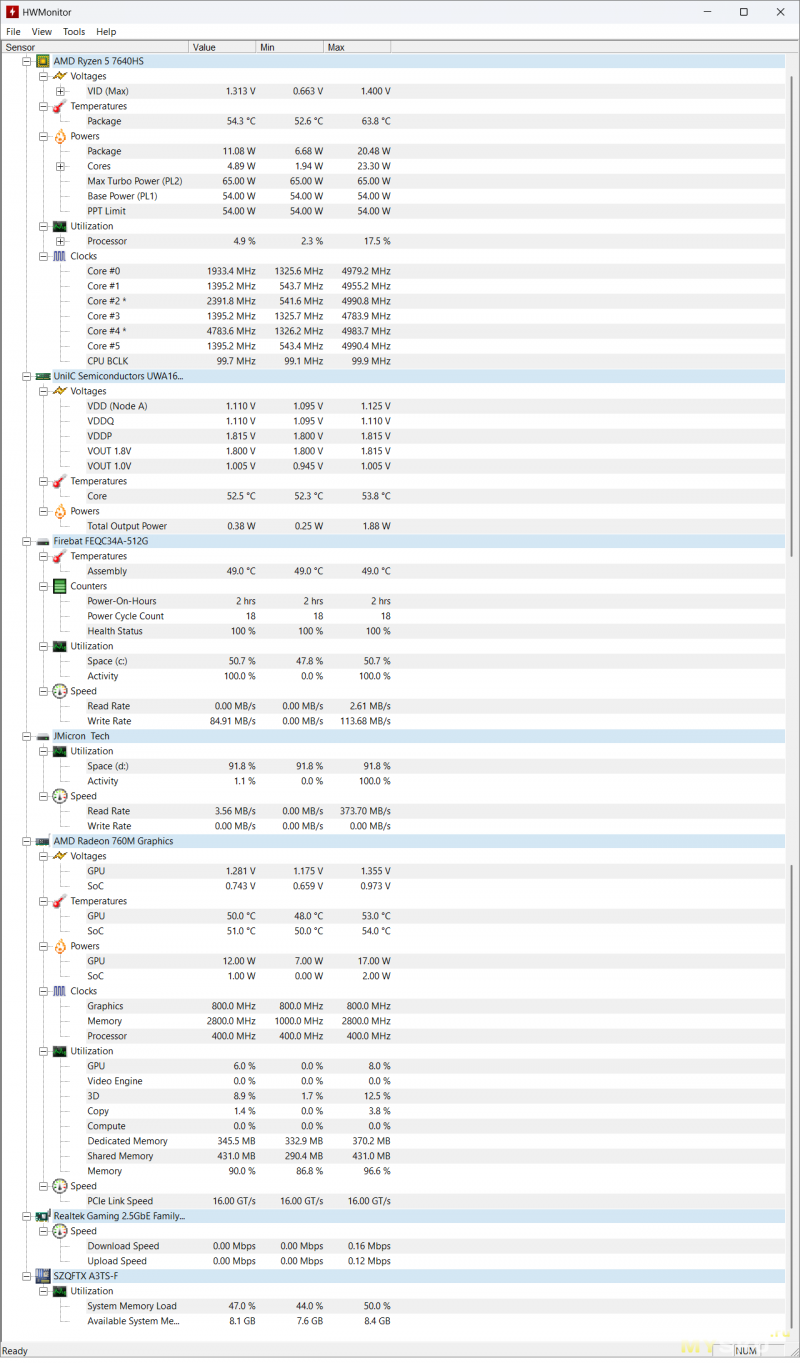Viewport: 800px width, 1363px height.
Task: Click the CPU Clocks waveform icon
Action: pos(60,256)
